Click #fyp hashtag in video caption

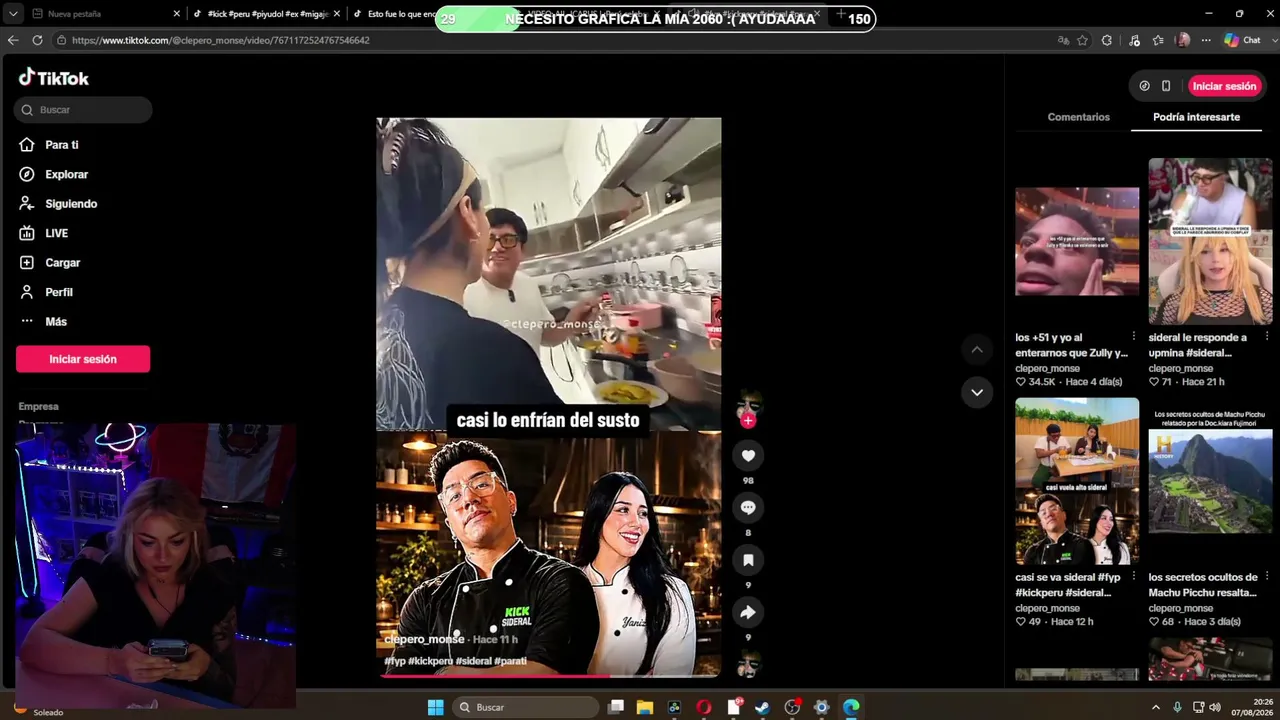point(394,661)
